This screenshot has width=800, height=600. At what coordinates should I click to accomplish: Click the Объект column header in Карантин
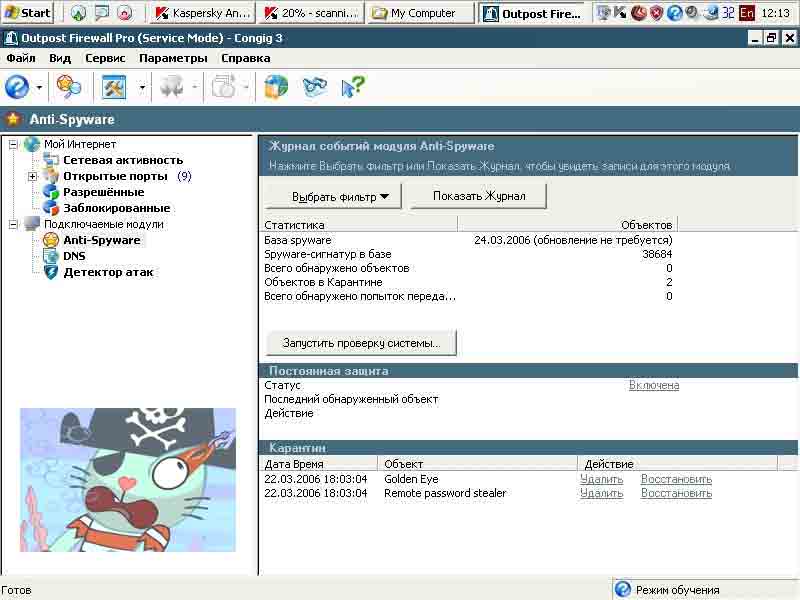pyautogui.click(x=478, y=464)
